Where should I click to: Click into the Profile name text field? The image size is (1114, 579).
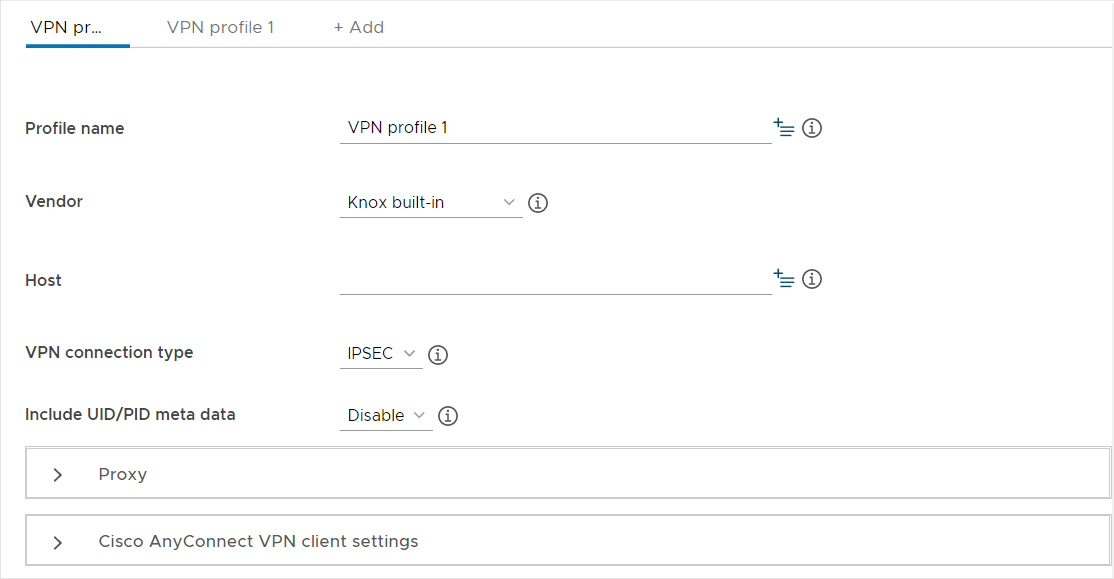pyautogui.click(x=555, y=128)
